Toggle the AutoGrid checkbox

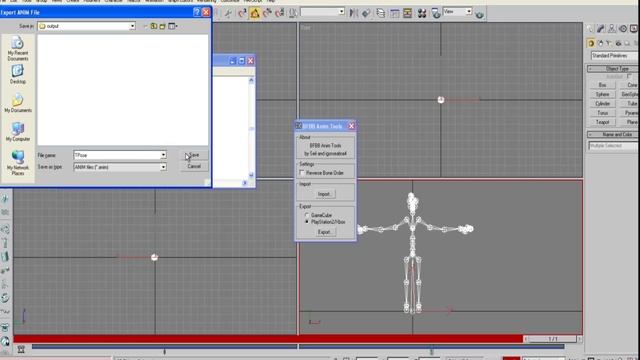(x=629, y=76)
